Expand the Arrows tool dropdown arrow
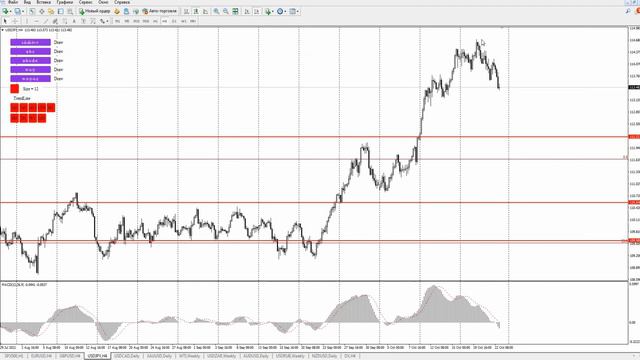 pyautogui.click(x=107, y=21)
